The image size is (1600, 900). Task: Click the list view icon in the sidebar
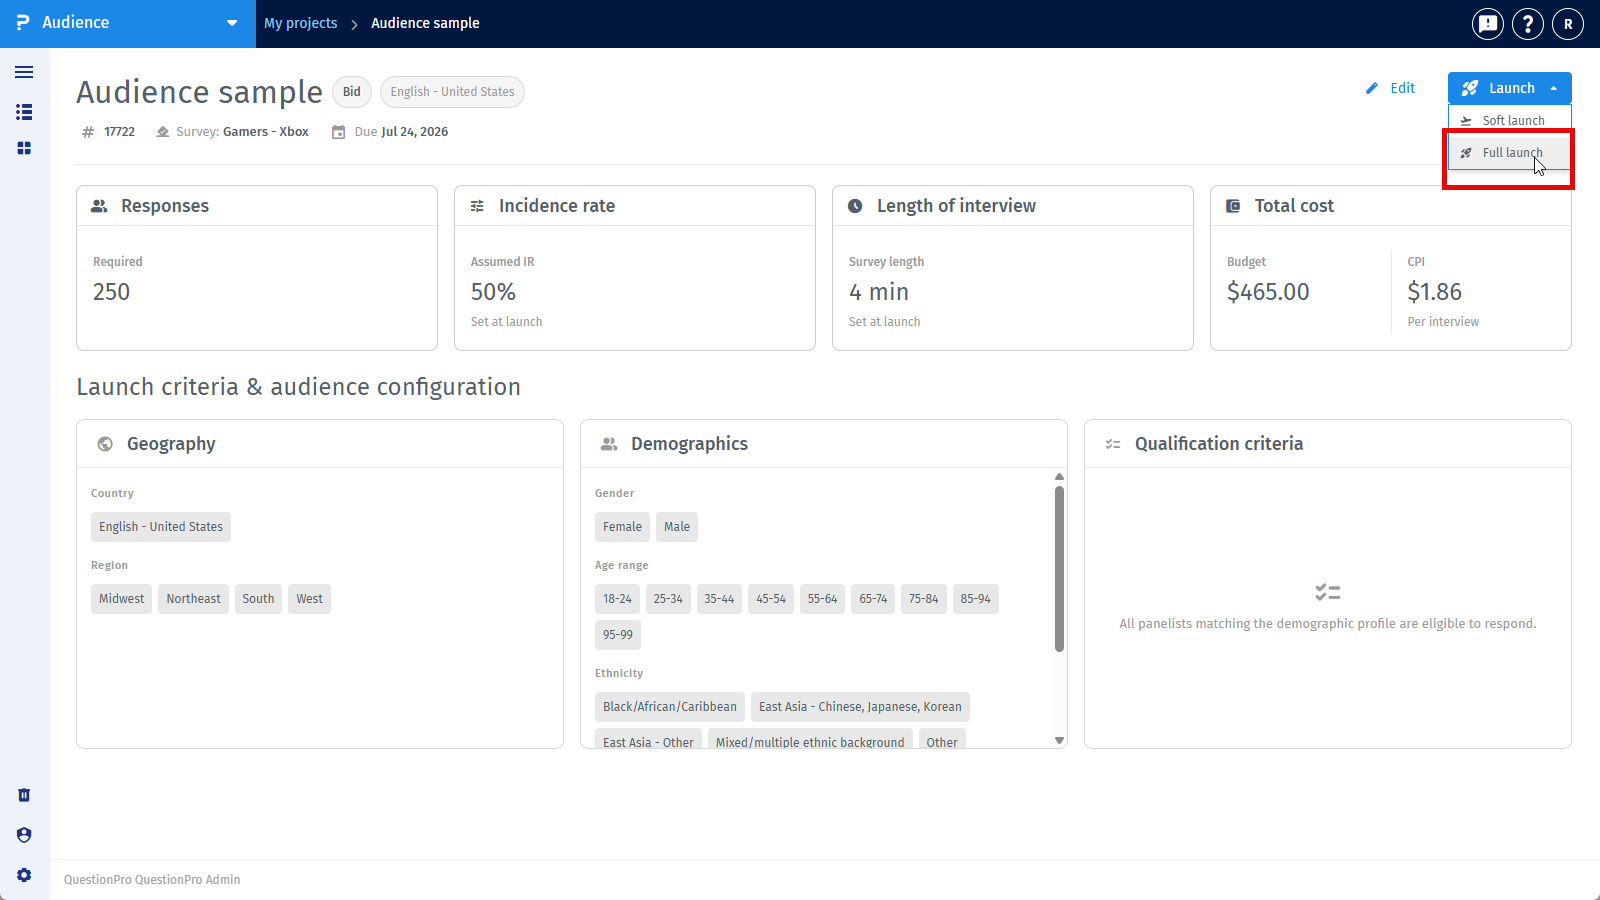click(x=24, y=112)
